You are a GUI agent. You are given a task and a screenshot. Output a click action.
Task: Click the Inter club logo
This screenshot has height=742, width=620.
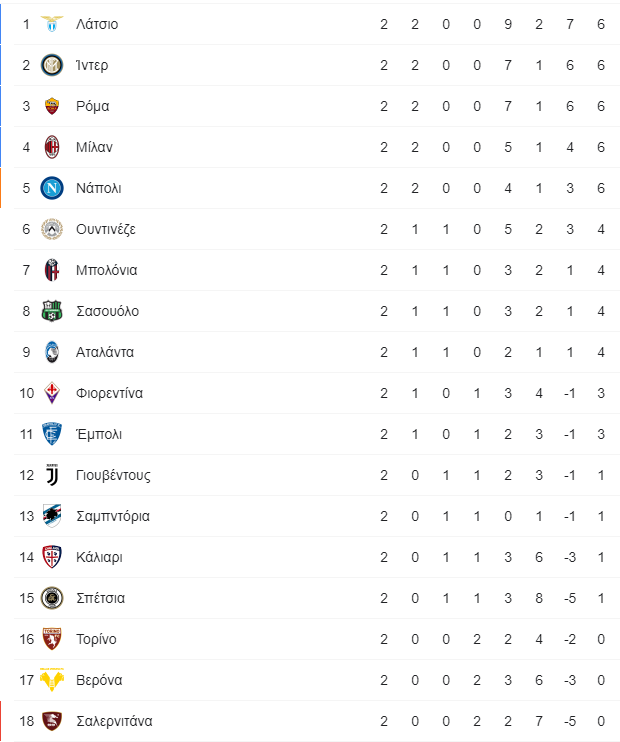pyautogui.click(x=52, y=65)
